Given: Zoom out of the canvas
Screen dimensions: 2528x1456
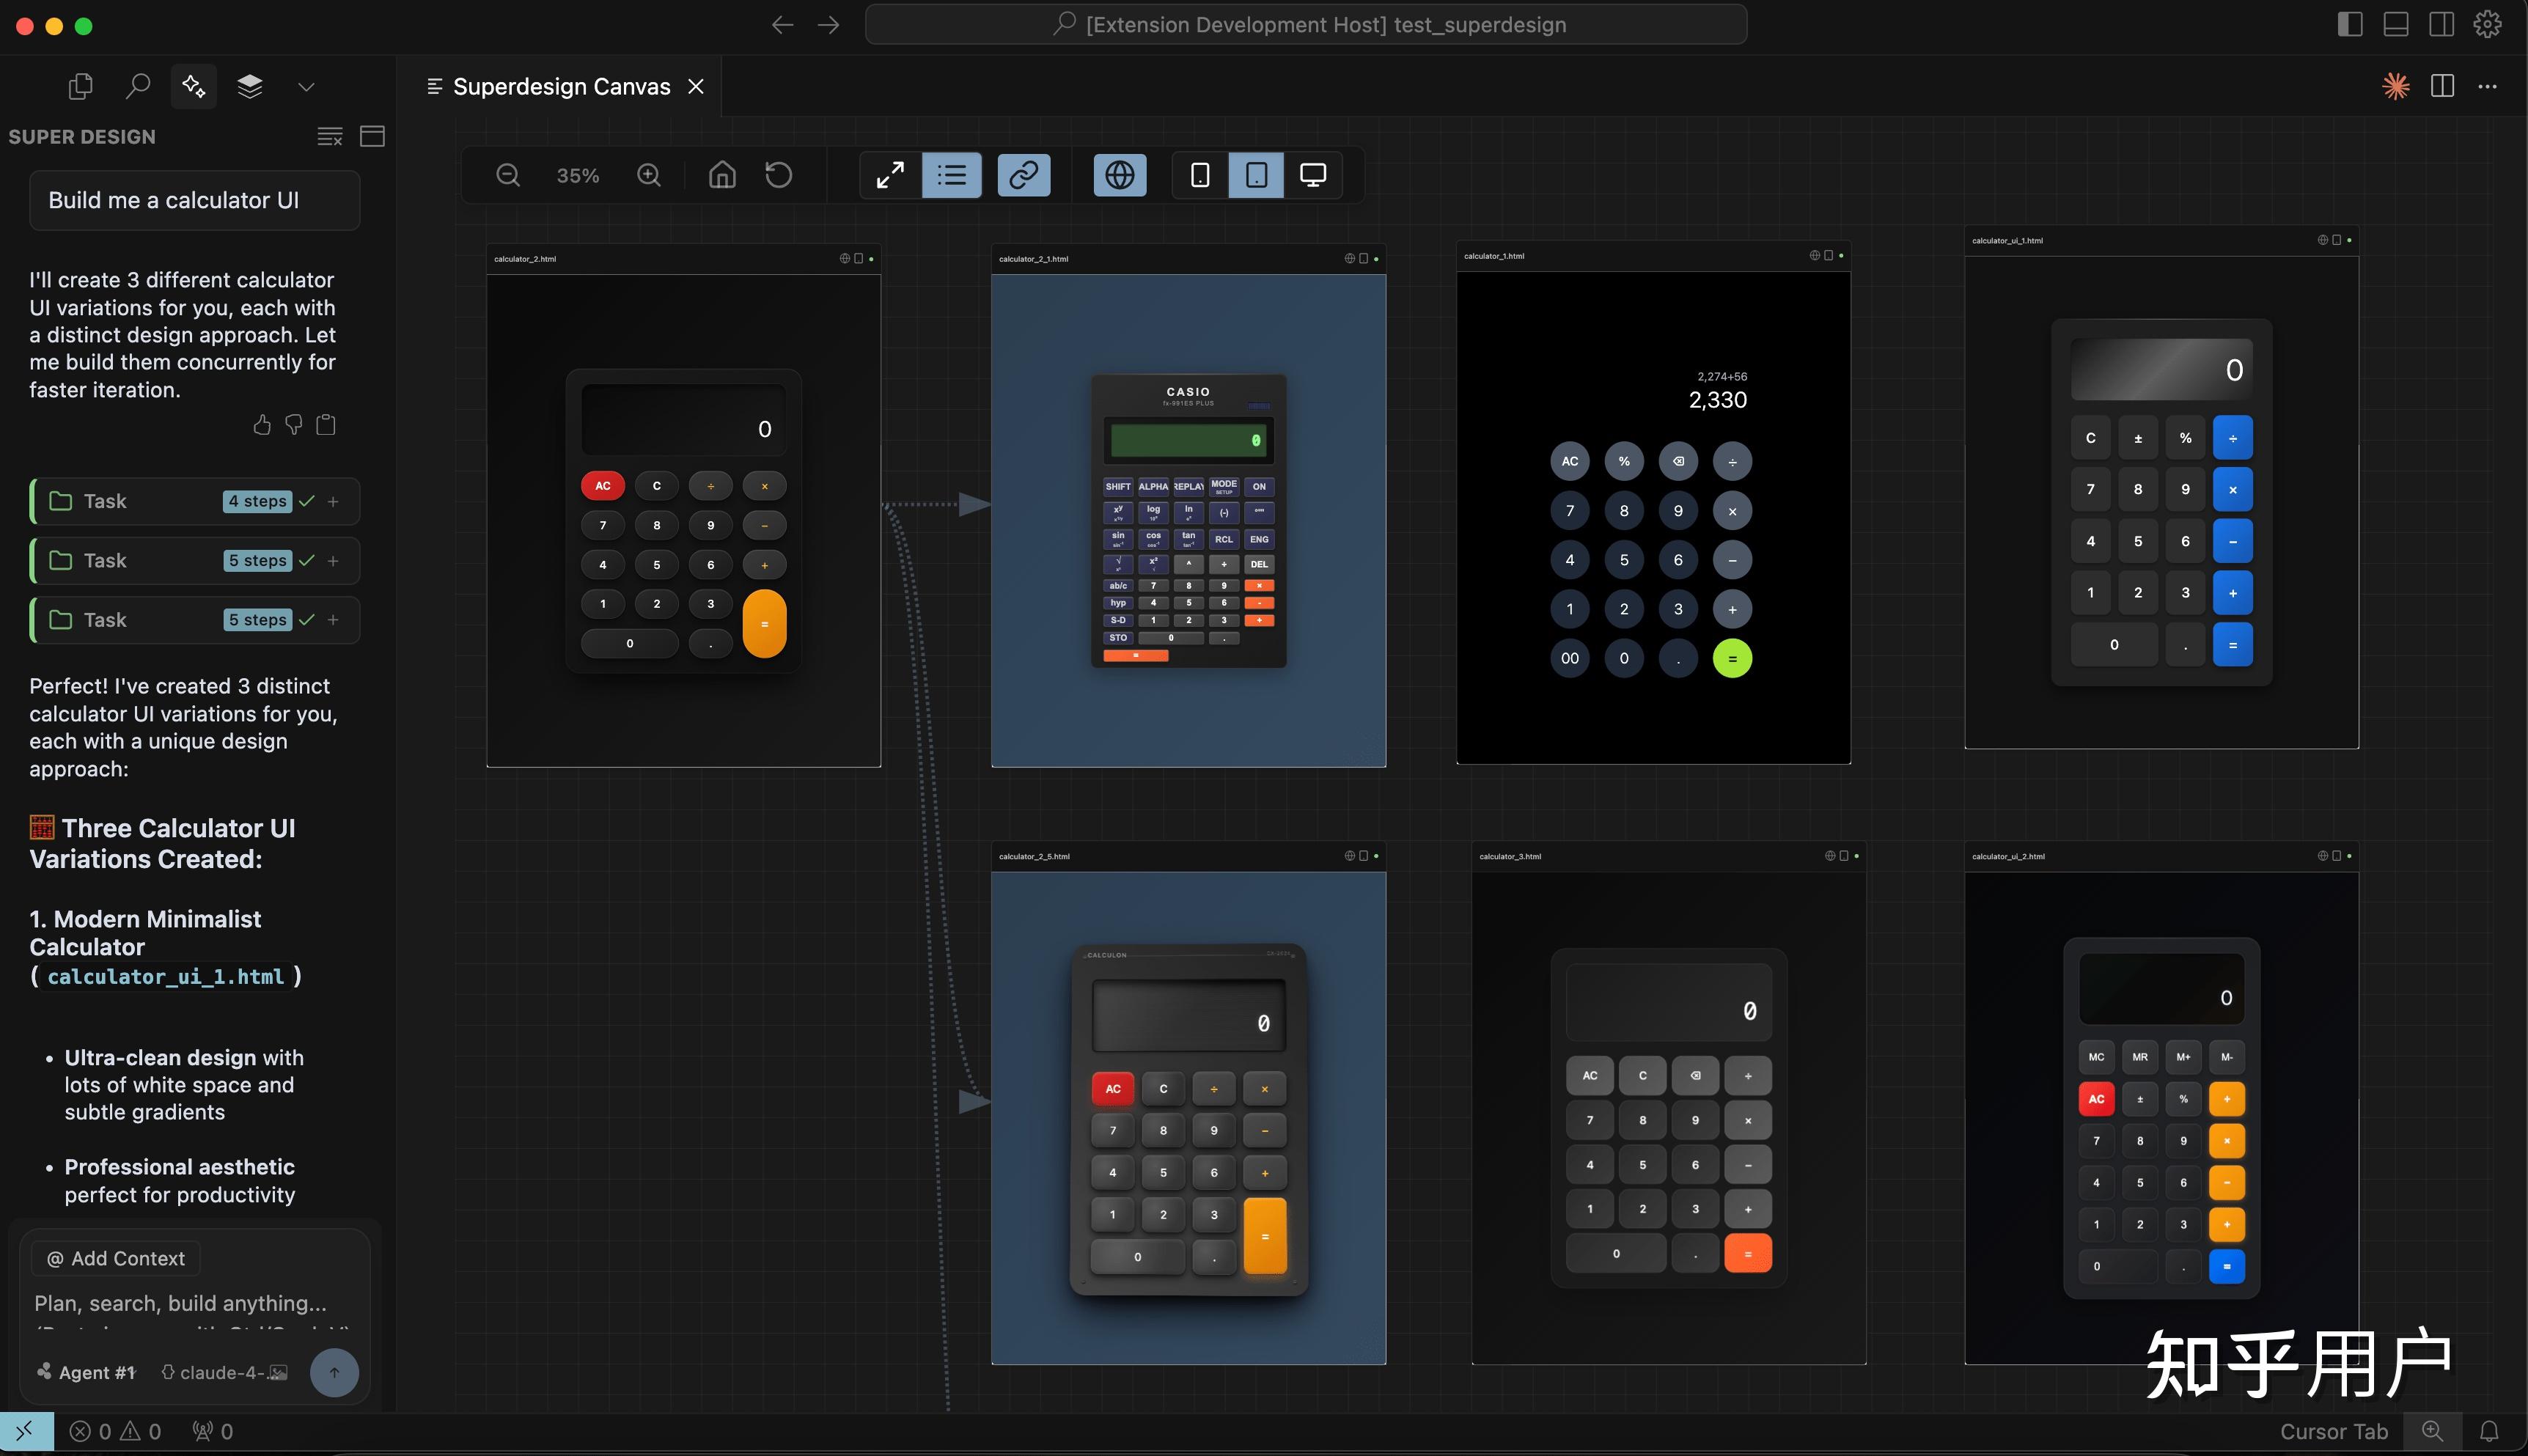Looking at the screenshot, I should point(508,175).
